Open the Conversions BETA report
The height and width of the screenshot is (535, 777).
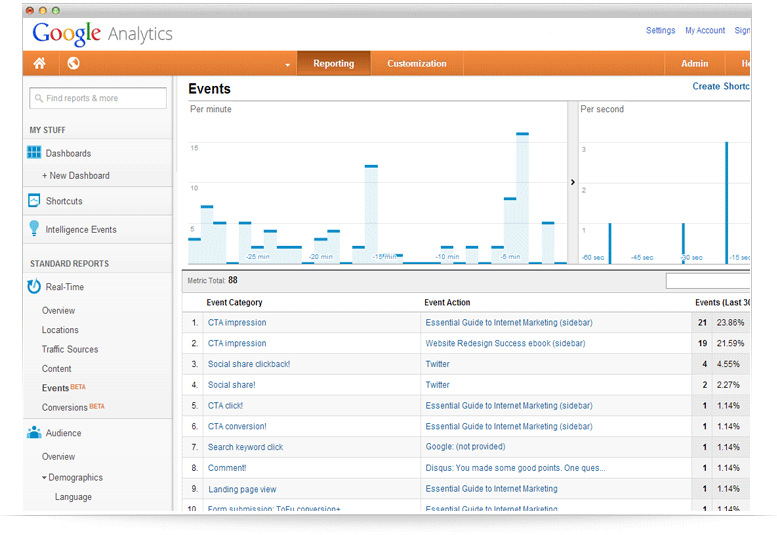(73, 407)
